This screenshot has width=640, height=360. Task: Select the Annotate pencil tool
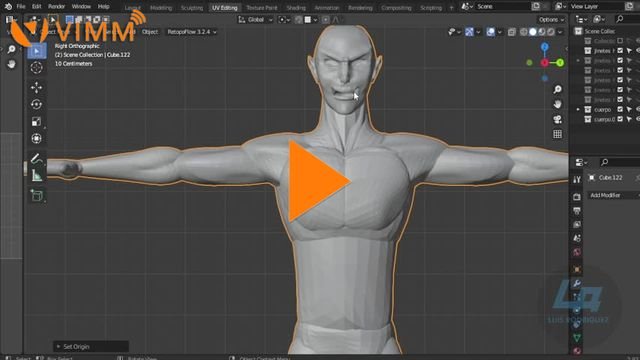[x=36, y=158]
